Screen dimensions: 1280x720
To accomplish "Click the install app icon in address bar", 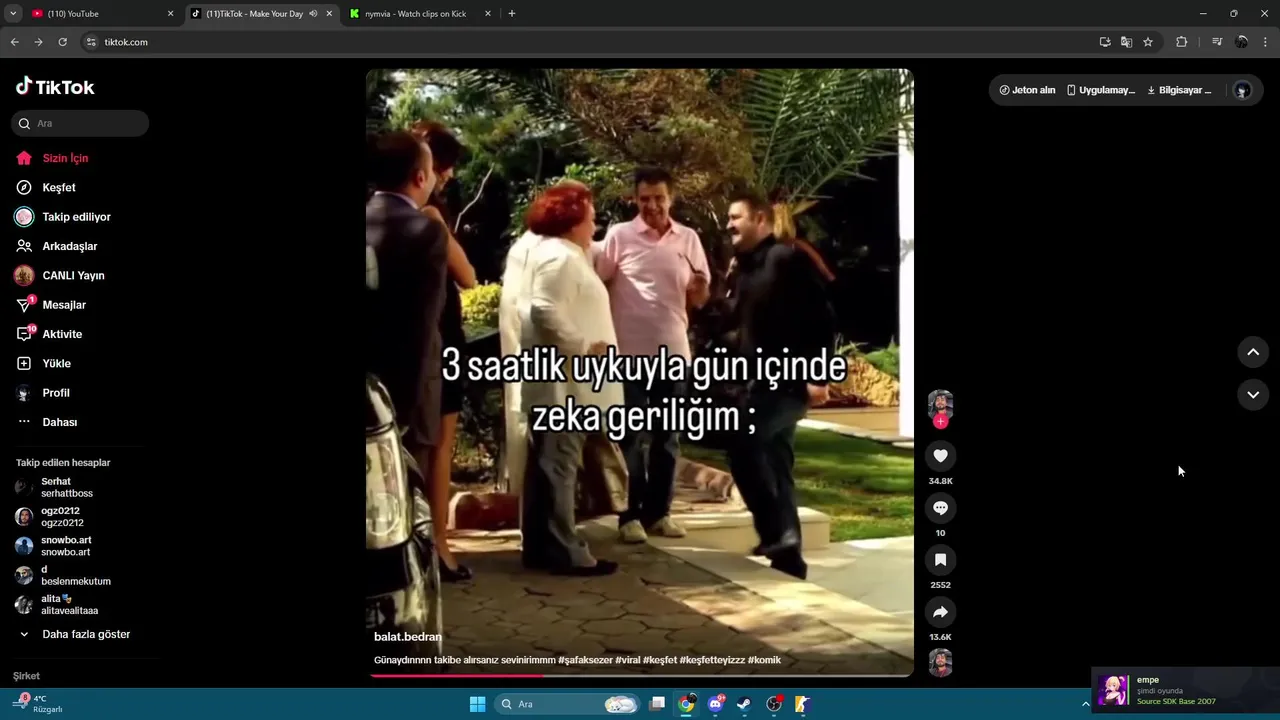I will click(1105, 42).
